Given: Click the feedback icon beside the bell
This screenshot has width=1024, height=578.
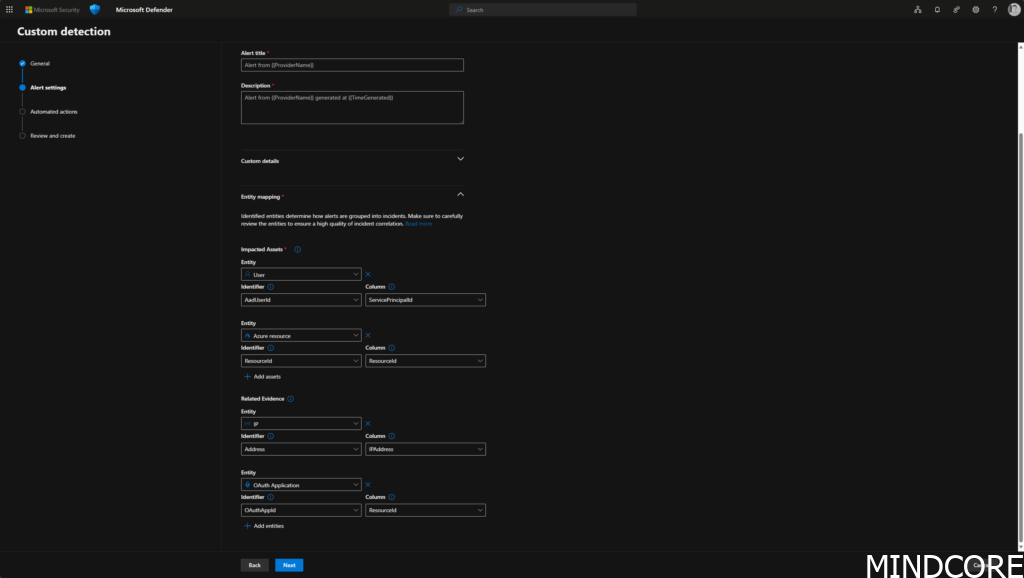Looking at the screenshot, I should point(956,10).
